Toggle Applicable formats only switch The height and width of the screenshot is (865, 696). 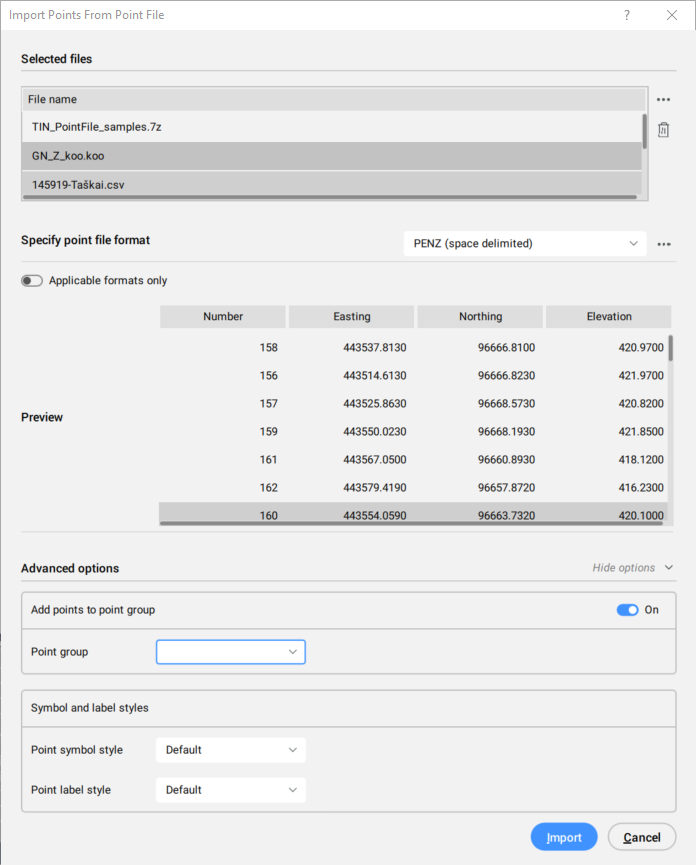point(32,281)
